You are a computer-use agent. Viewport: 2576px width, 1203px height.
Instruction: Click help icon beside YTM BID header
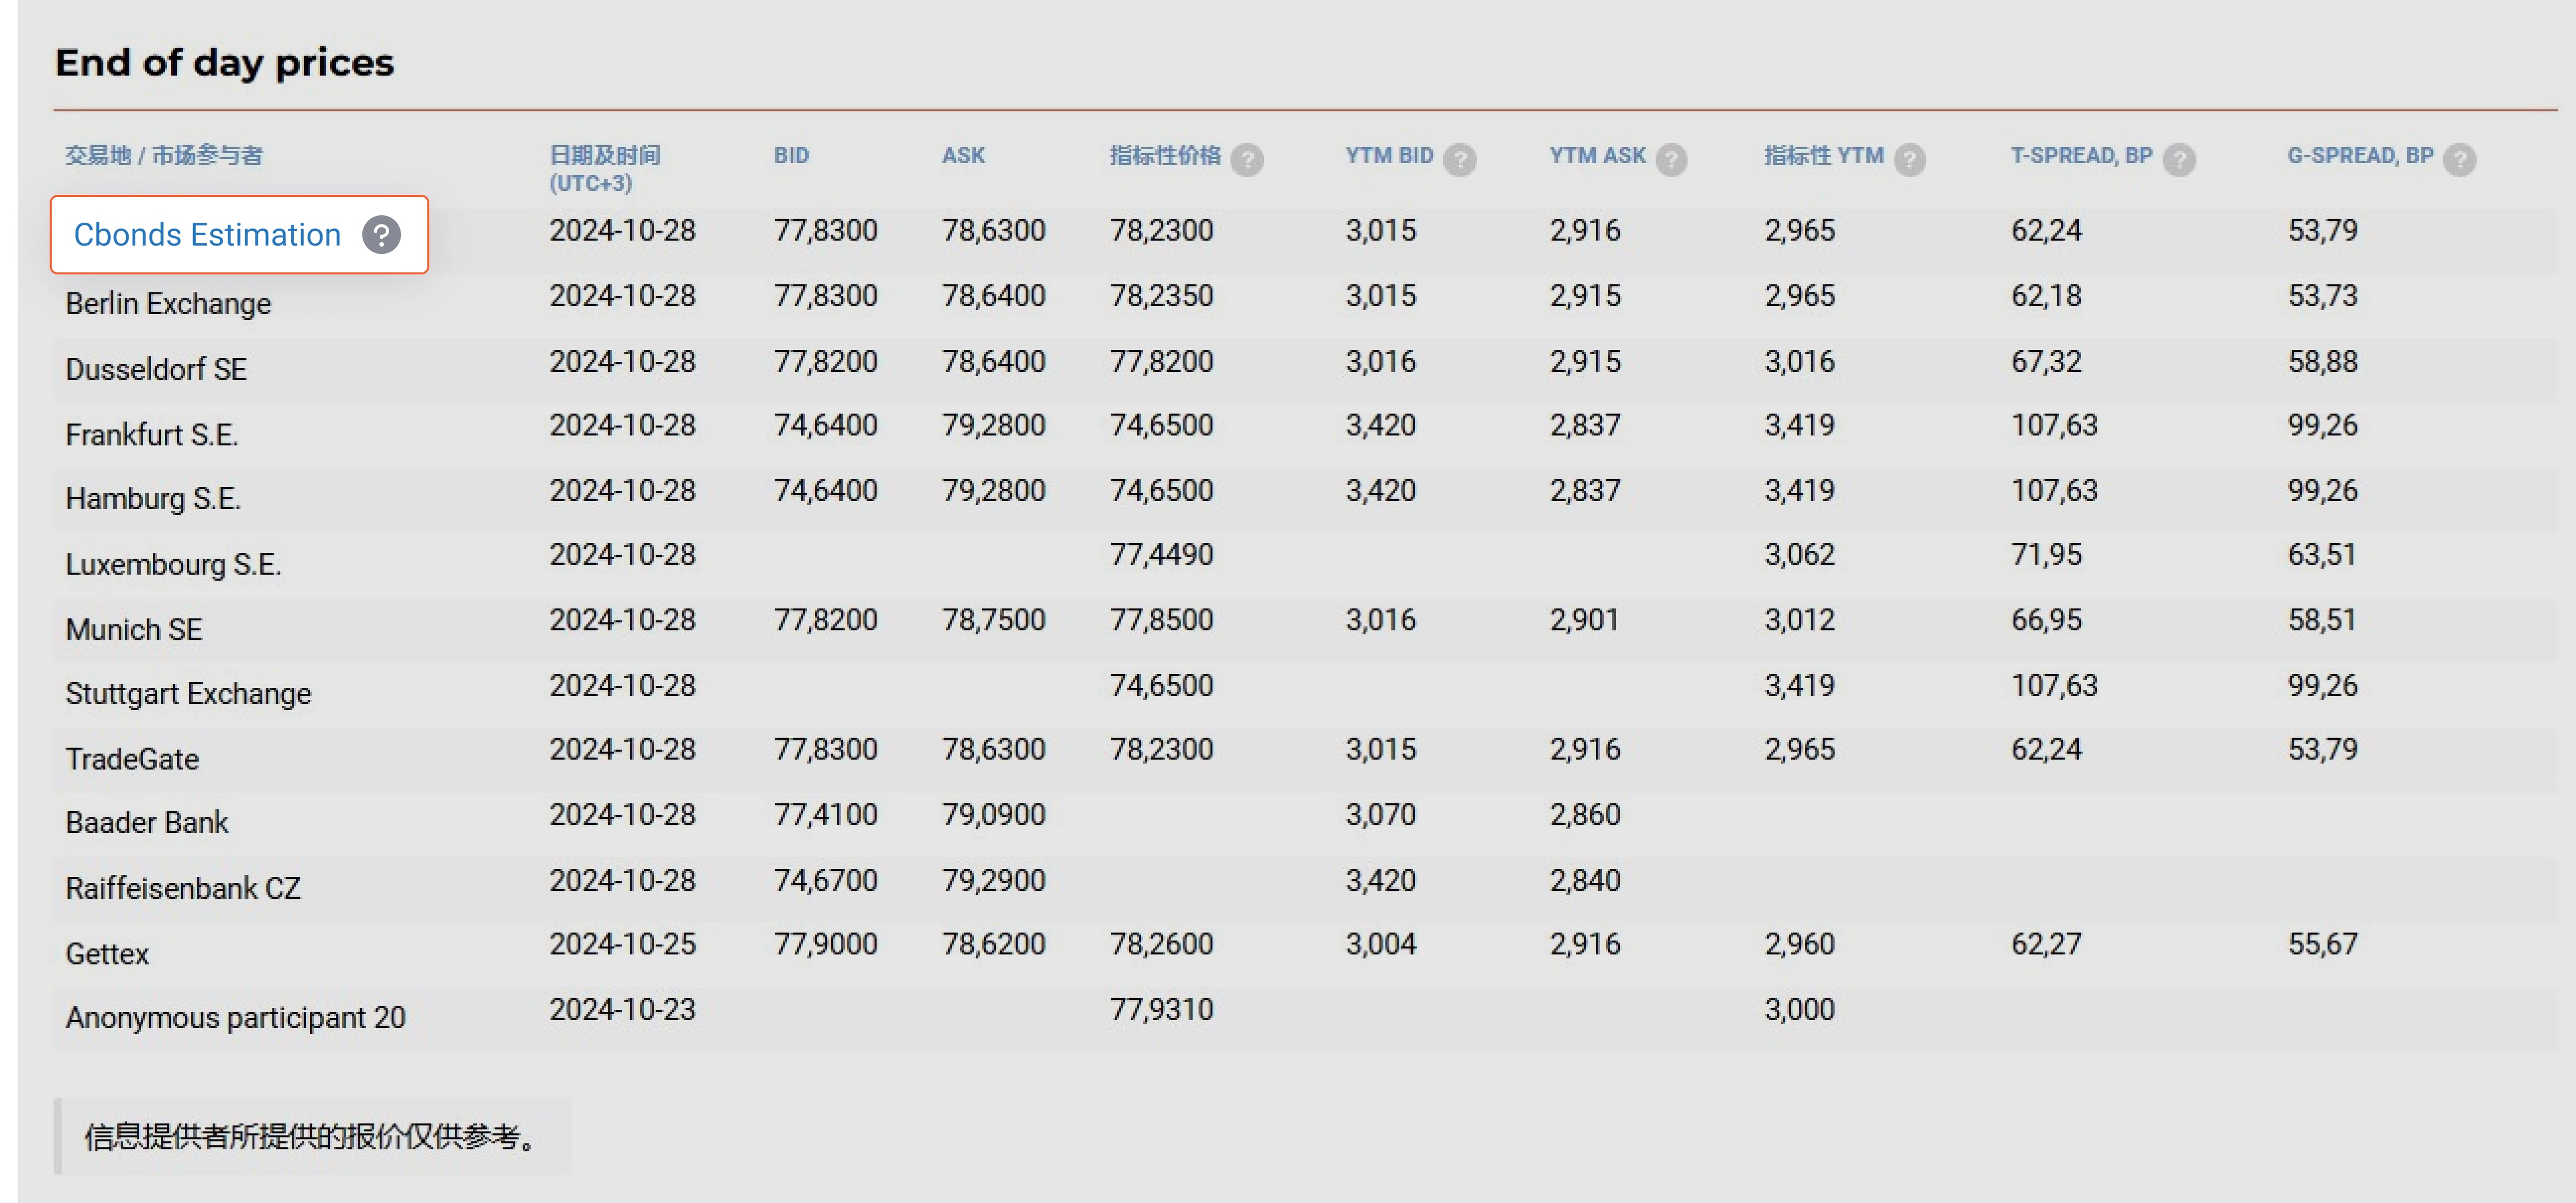pyautogui.click(x=1460, y=159)
